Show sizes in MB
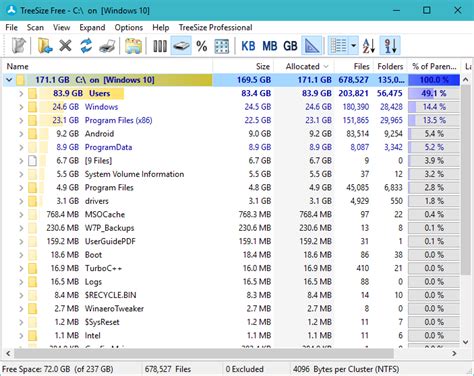 point(270,46)
